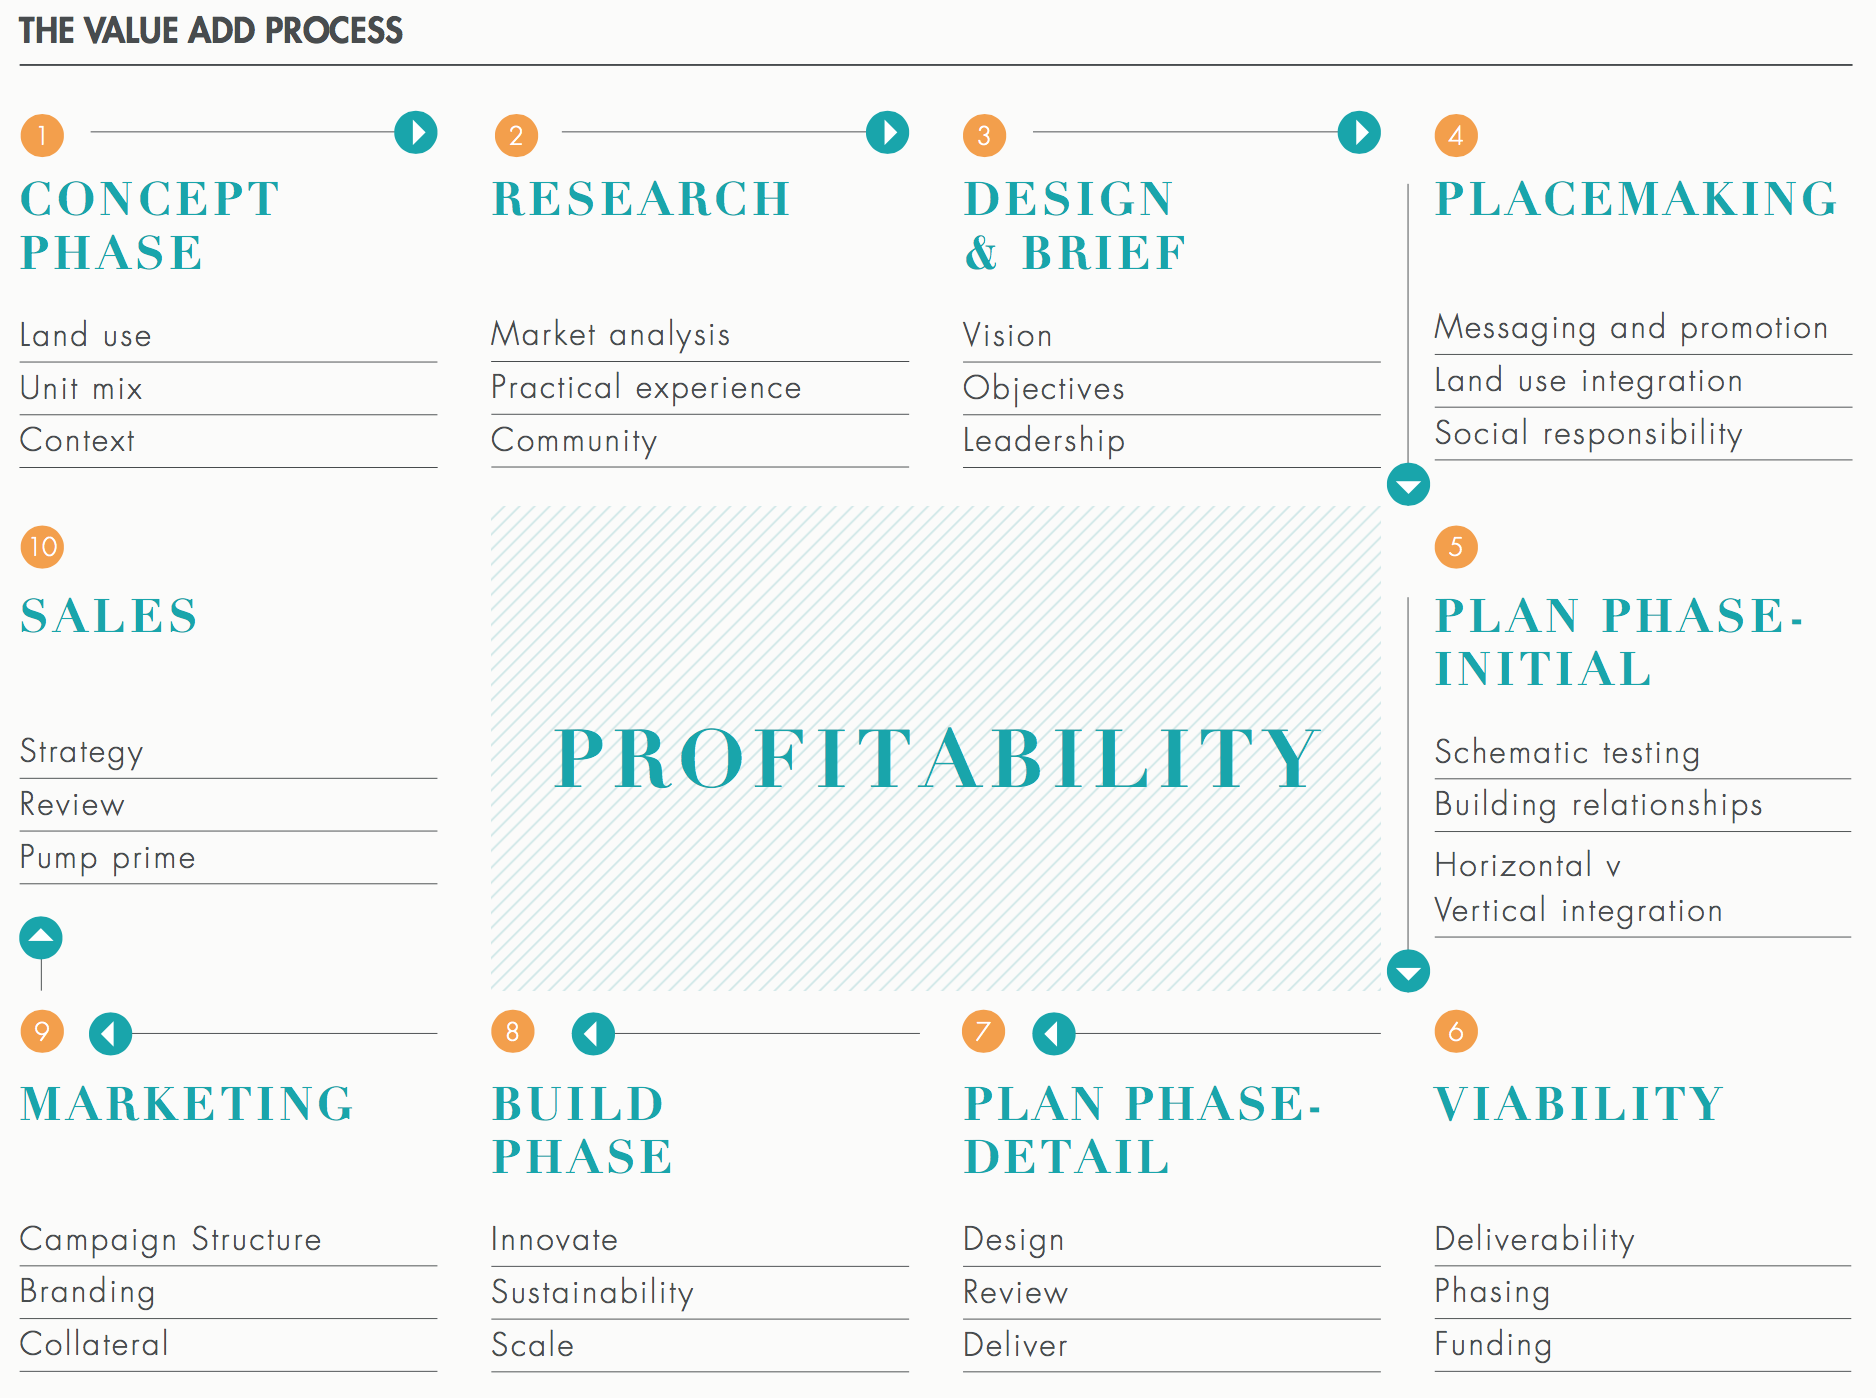Click the orange number 5 badge

coord(1456,547)
